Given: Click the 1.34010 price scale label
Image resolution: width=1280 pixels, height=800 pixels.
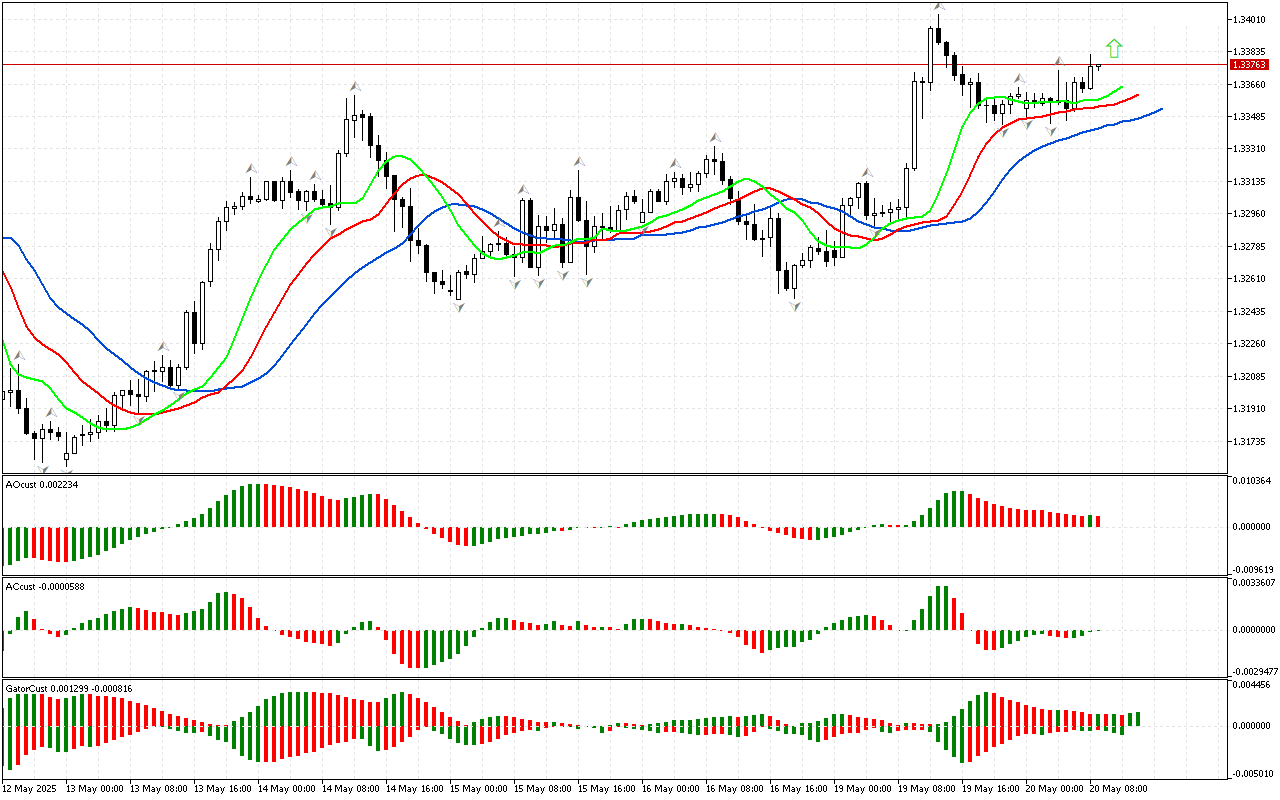Looking at the screenshot, I should (x=1251, y=19).
